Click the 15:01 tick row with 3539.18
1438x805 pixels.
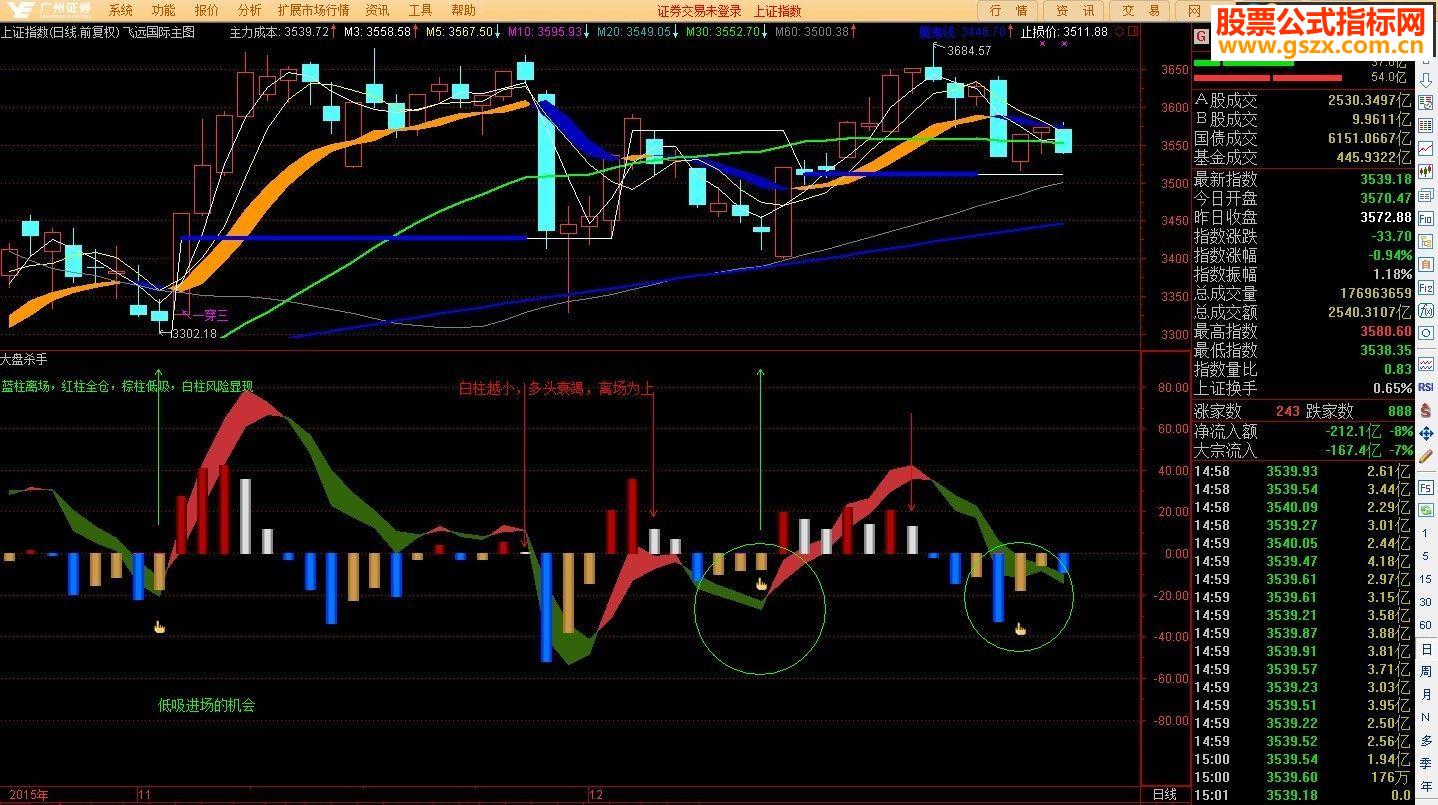[x=1304, y=796]
